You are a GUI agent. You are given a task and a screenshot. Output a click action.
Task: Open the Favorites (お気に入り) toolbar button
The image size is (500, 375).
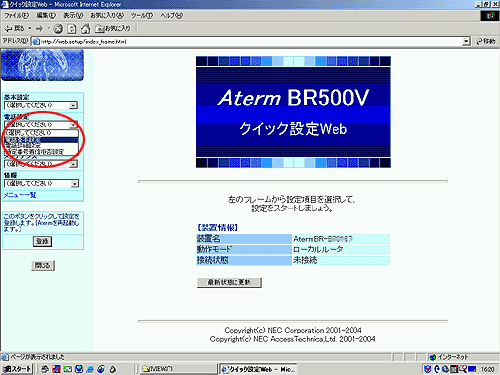point(113,29)
